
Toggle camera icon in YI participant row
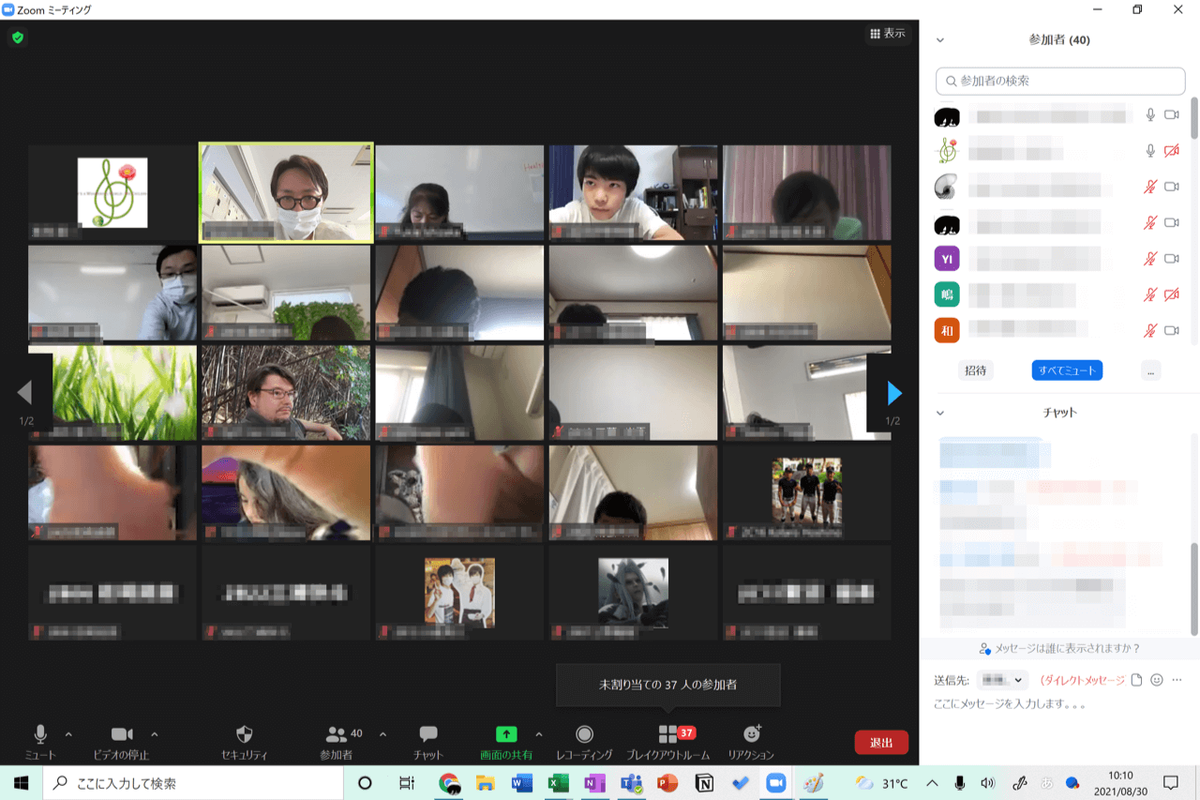coord(1172,259)
